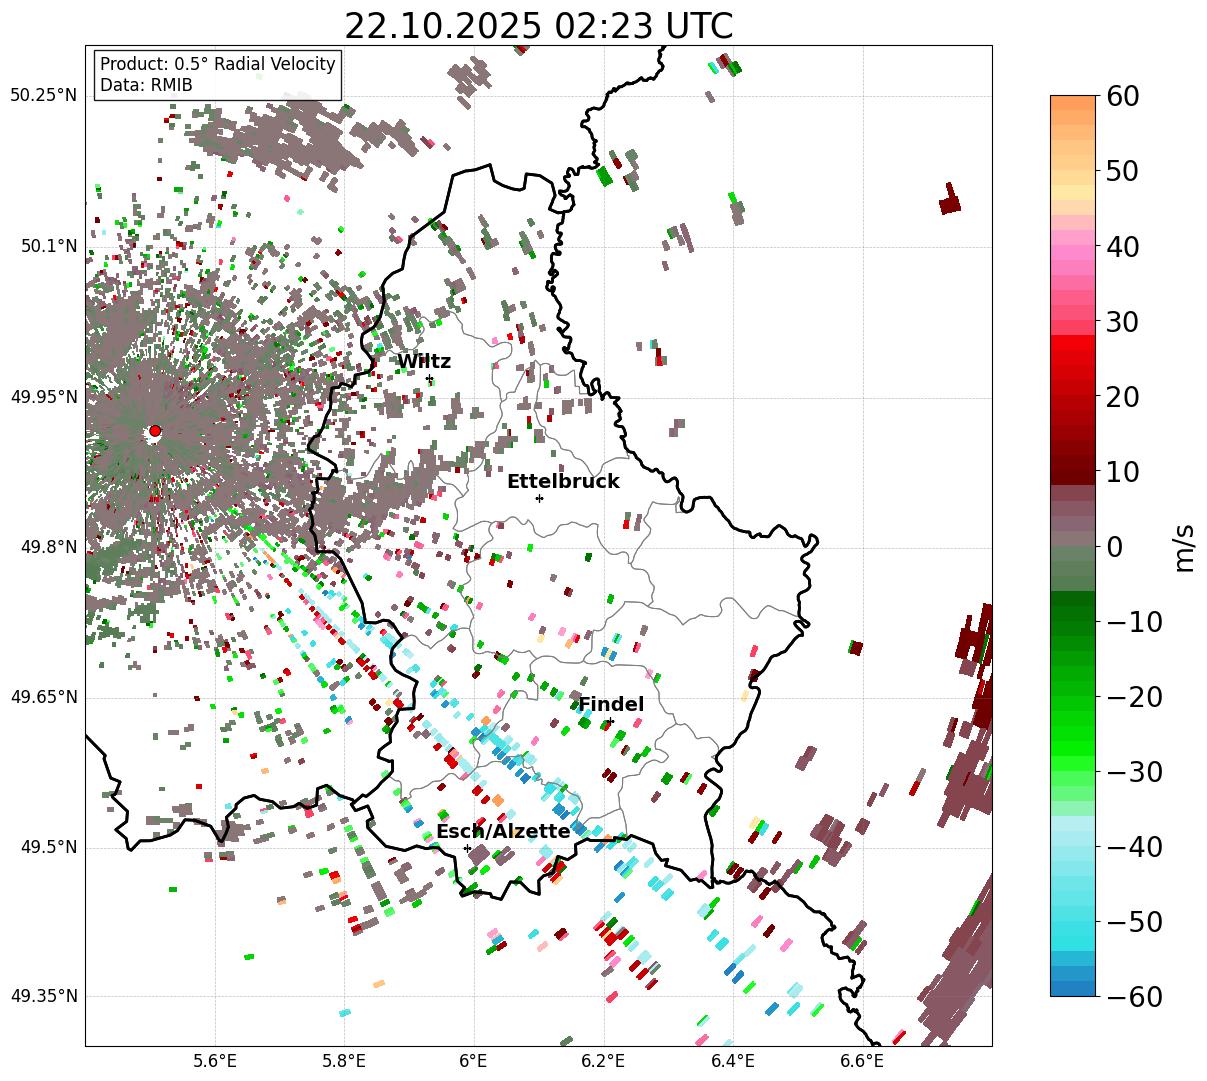Viewport: 1207px width, 1081px height.
Task: Click the Wiltz city label
Action: point(424,362)
